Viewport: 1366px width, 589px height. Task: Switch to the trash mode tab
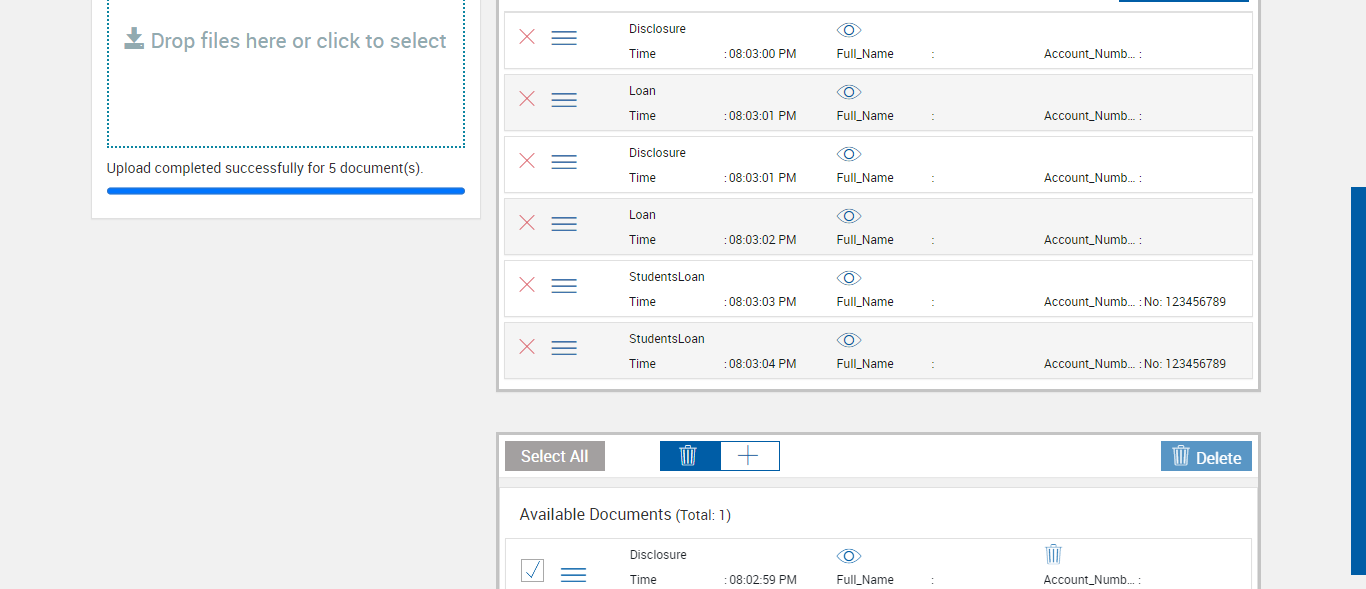pos(689,456)
